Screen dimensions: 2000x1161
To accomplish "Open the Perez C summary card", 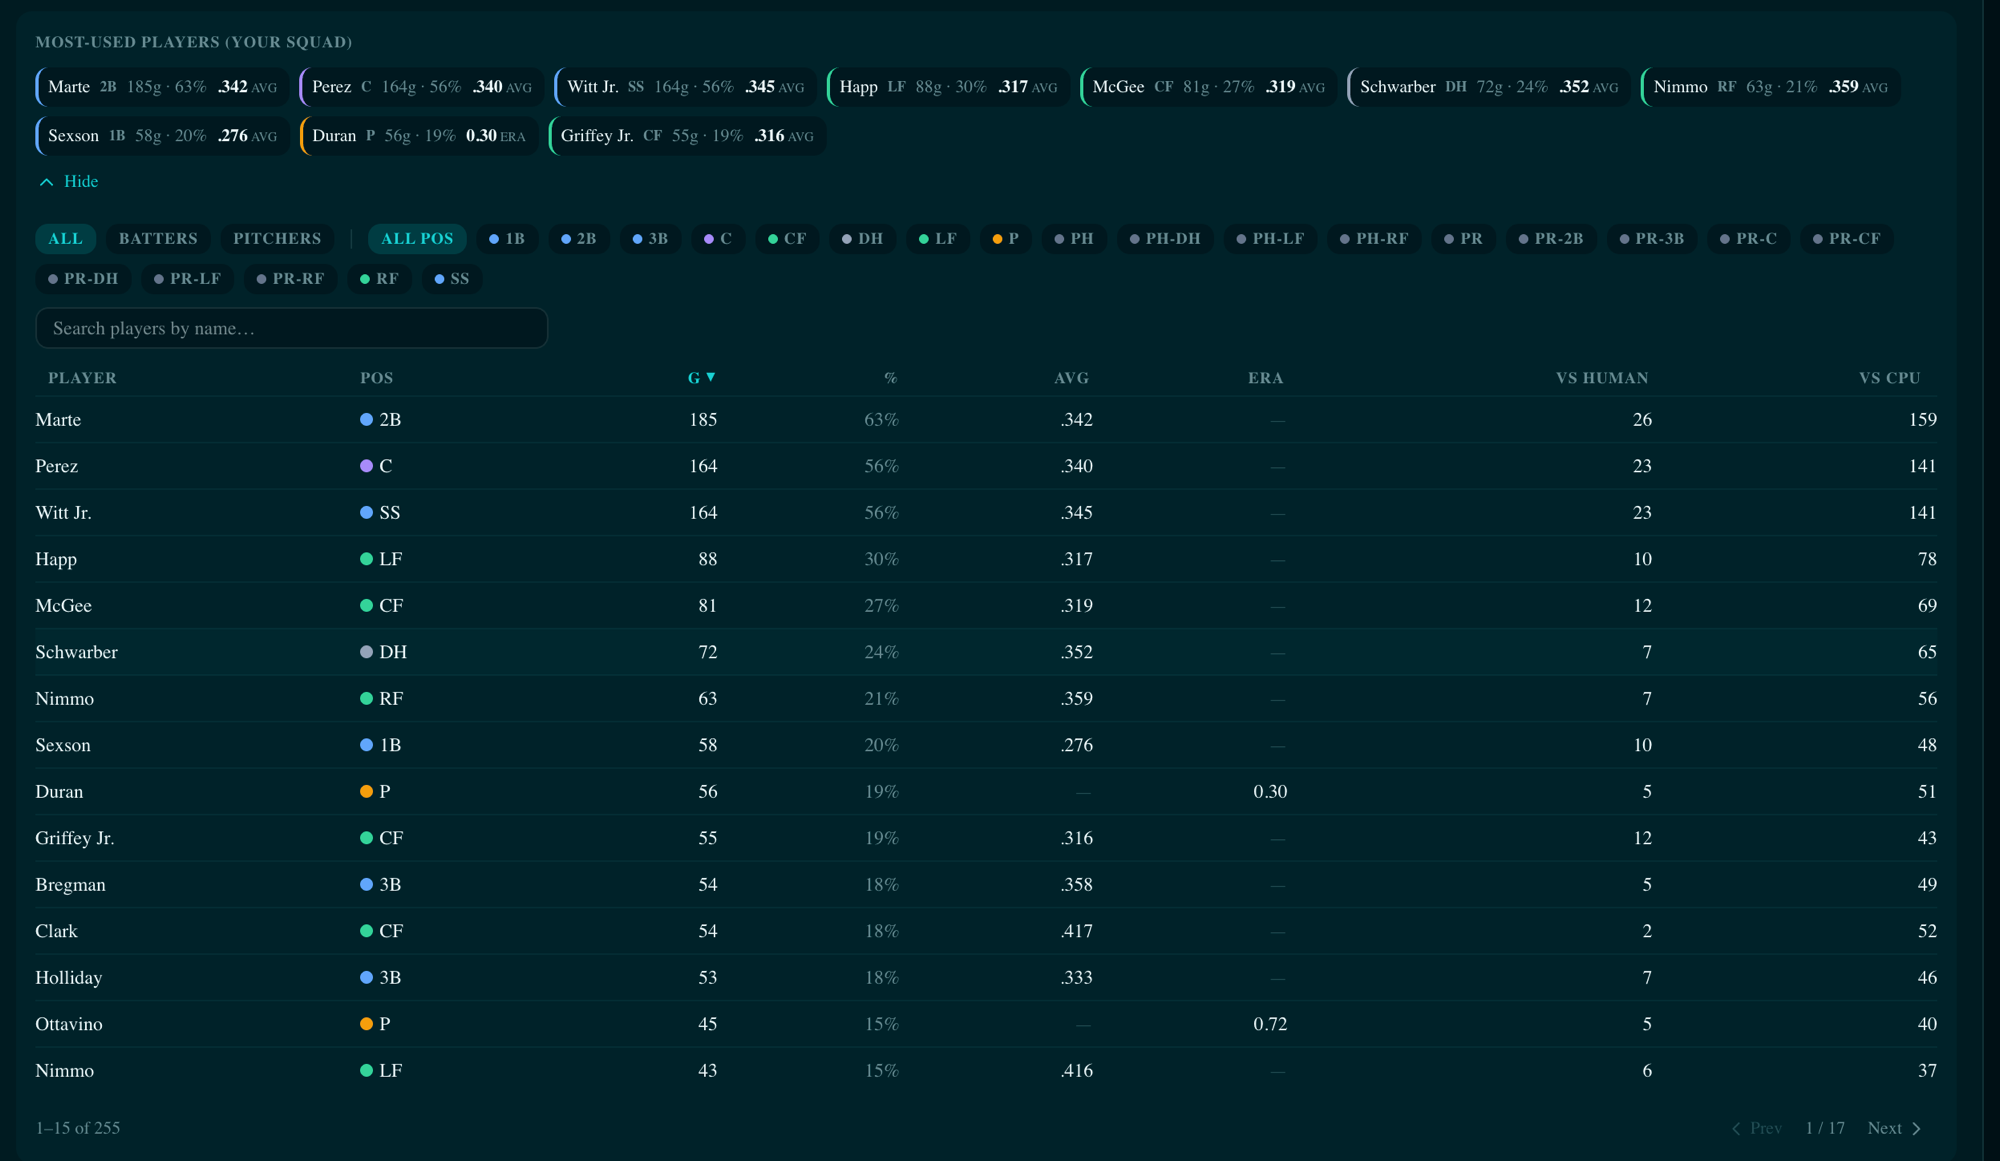I will [x=422, y=87].
